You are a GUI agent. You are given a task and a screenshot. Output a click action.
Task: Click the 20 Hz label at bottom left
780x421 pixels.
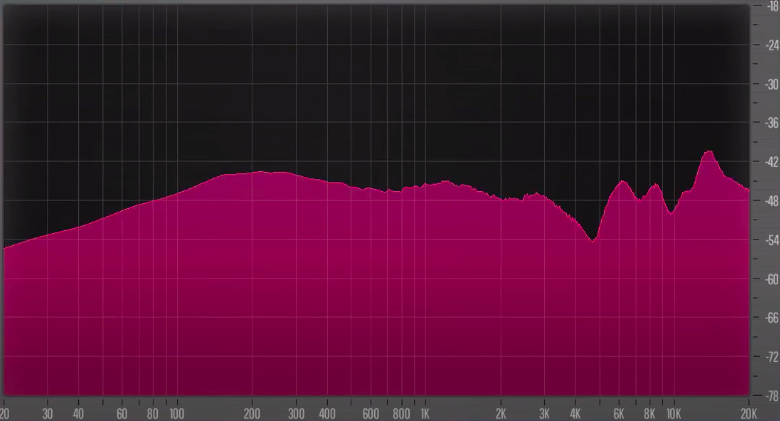(x=5, y=413)
